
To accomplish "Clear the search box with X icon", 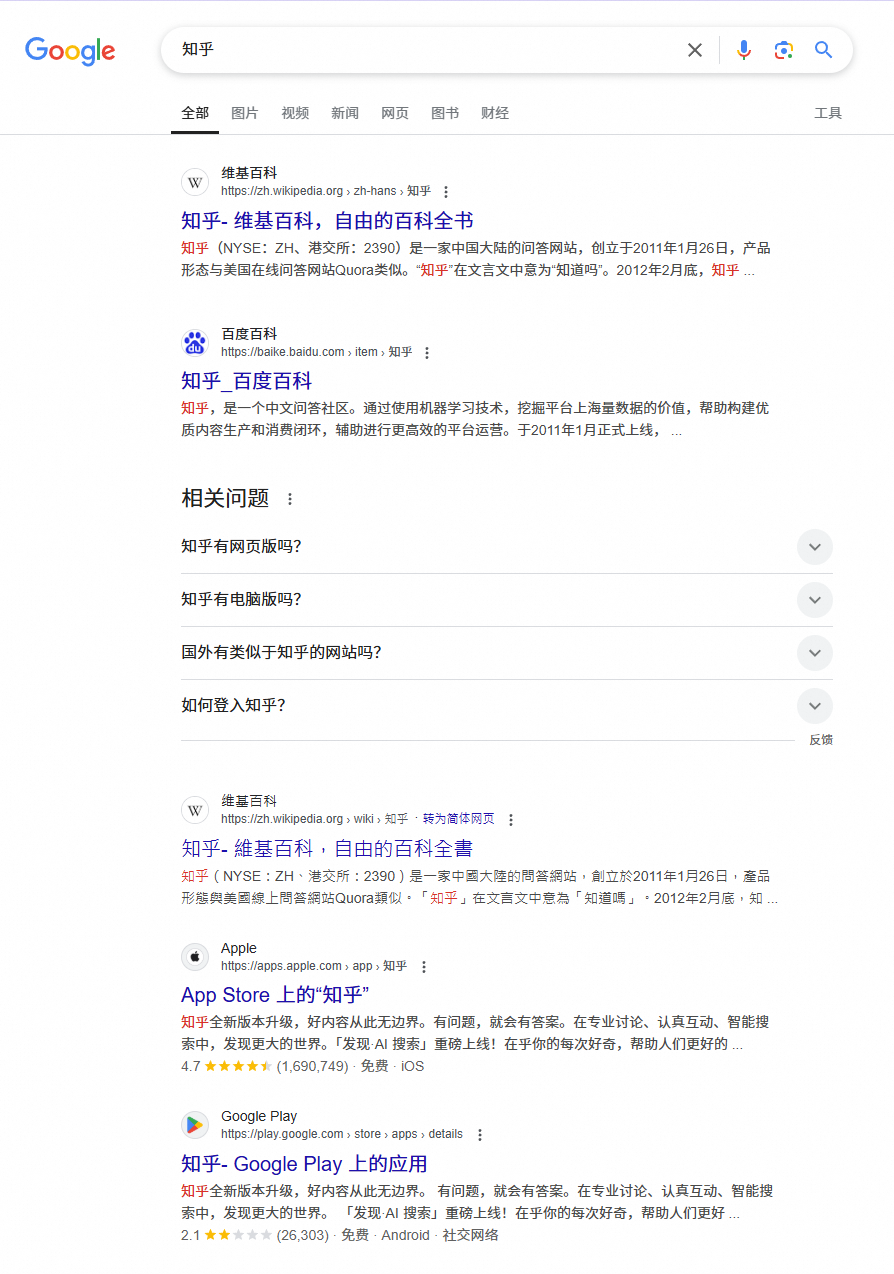I will coord(695,50).
